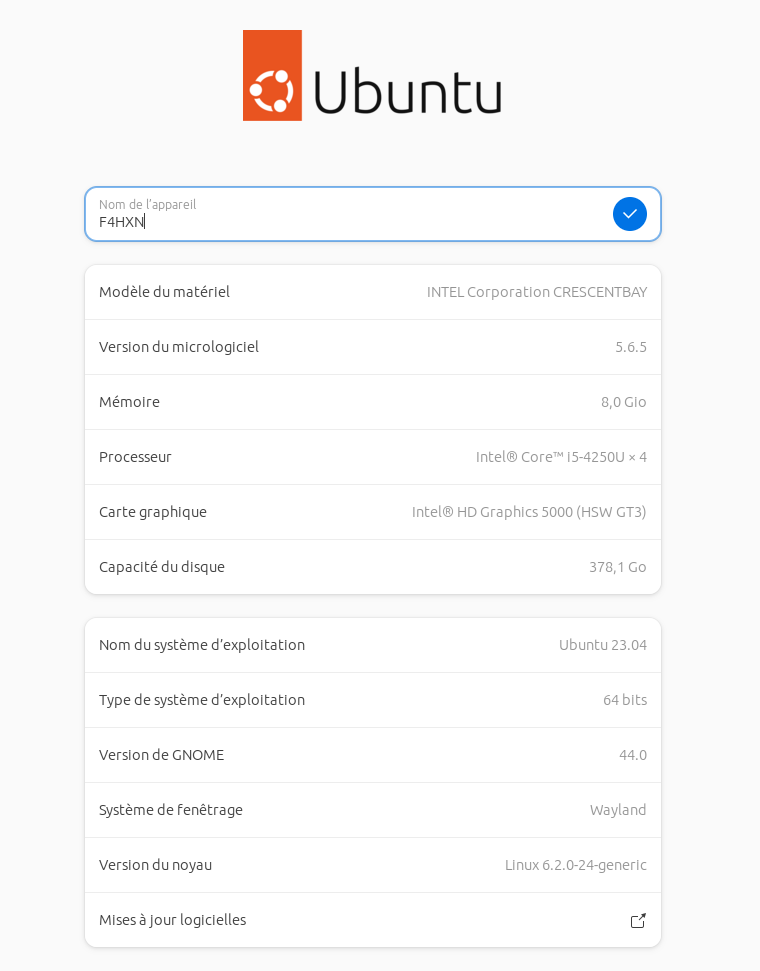Click the Ubuntu orange logo

(273, 75)
